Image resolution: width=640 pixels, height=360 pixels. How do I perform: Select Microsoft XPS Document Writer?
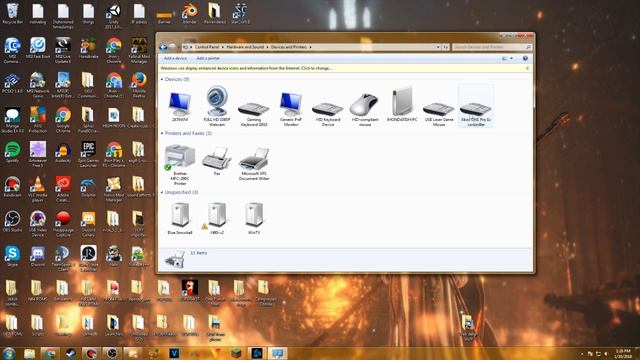[254, 164]
